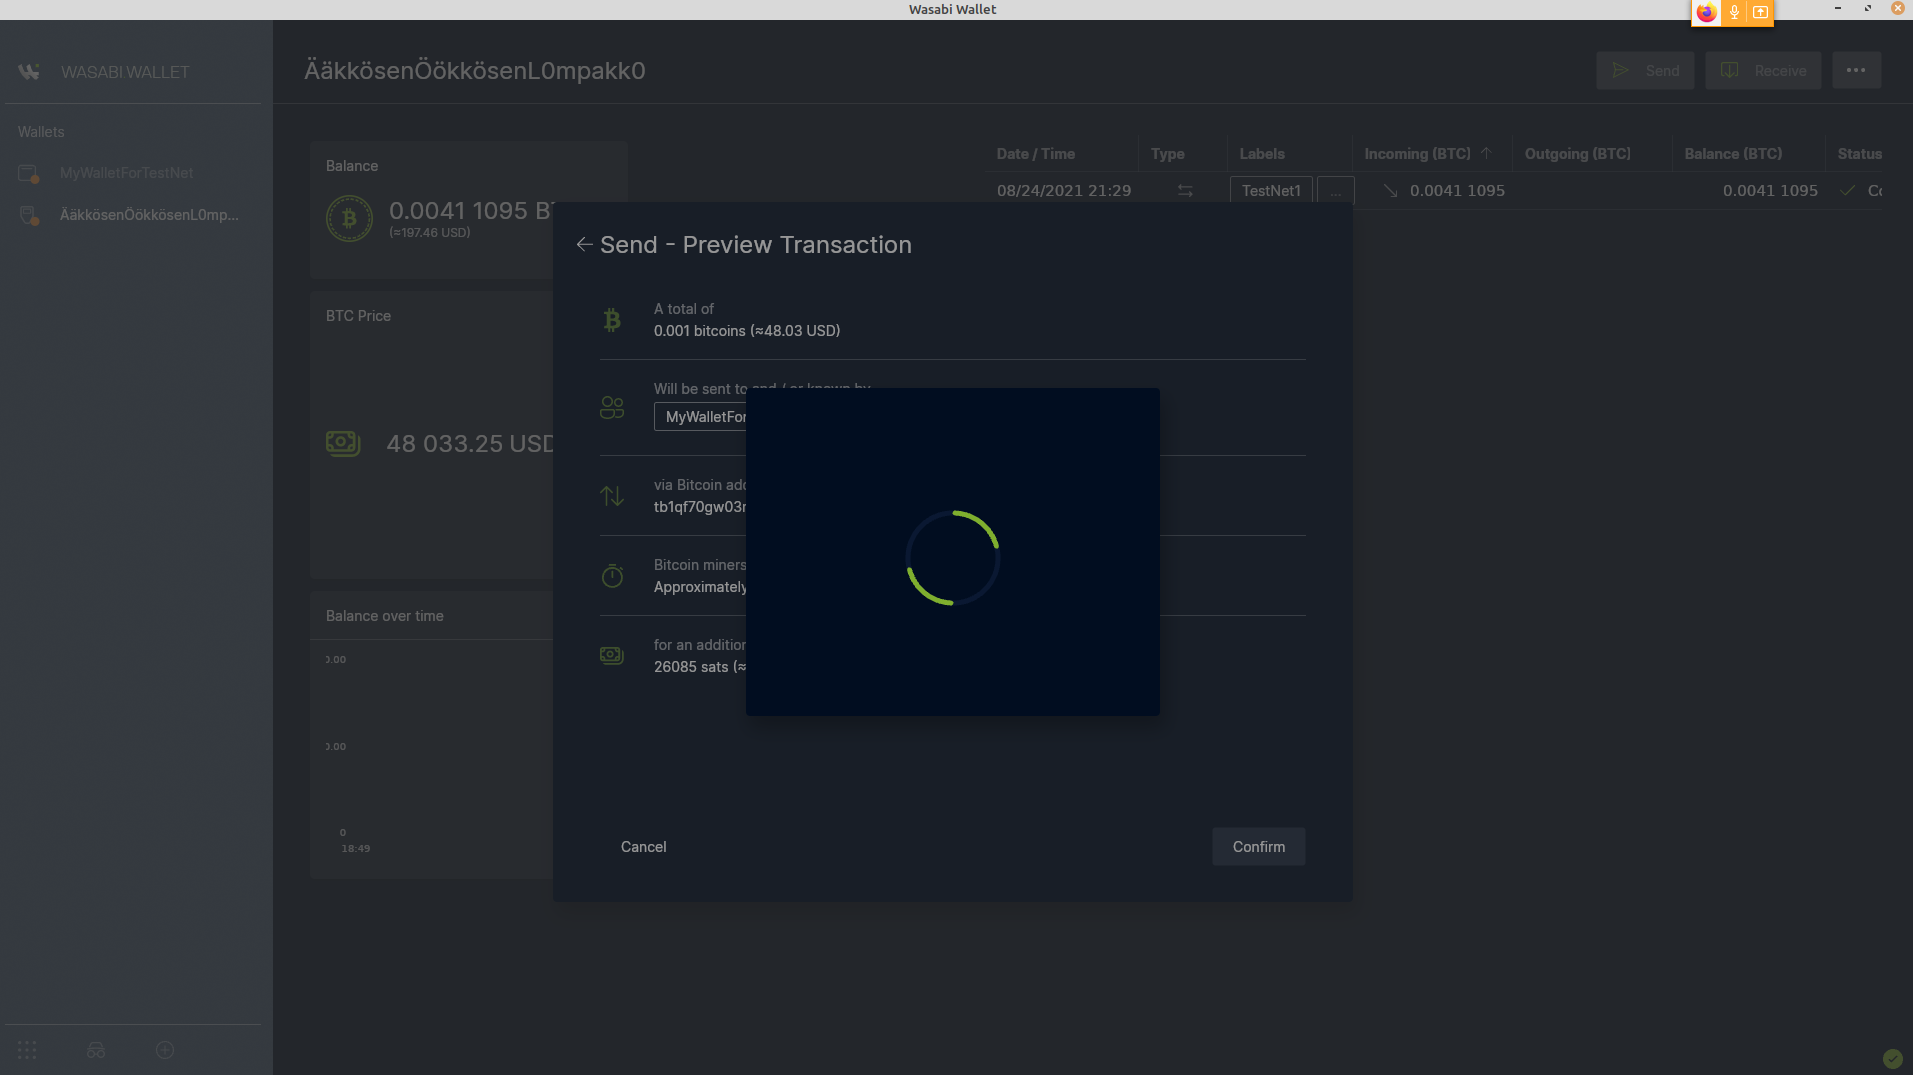Click the Status column header

coord(1859,154)
